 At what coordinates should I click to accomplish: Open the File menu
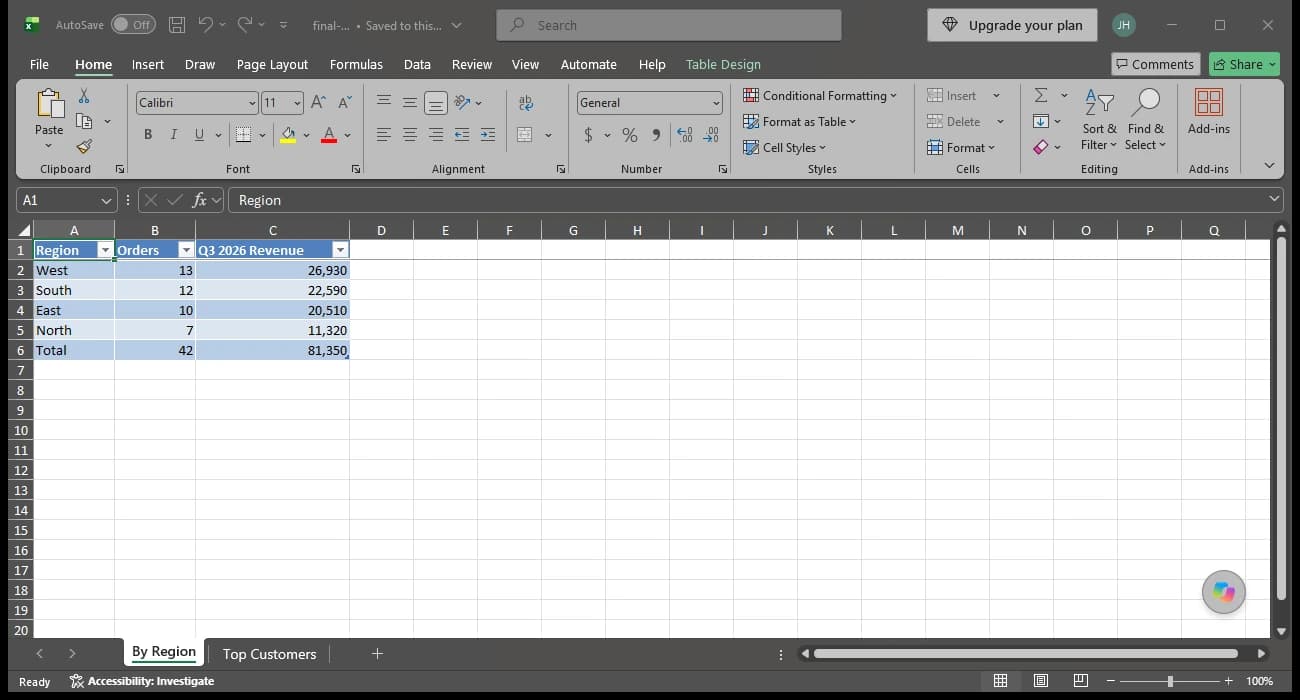[x=39, y=64]
